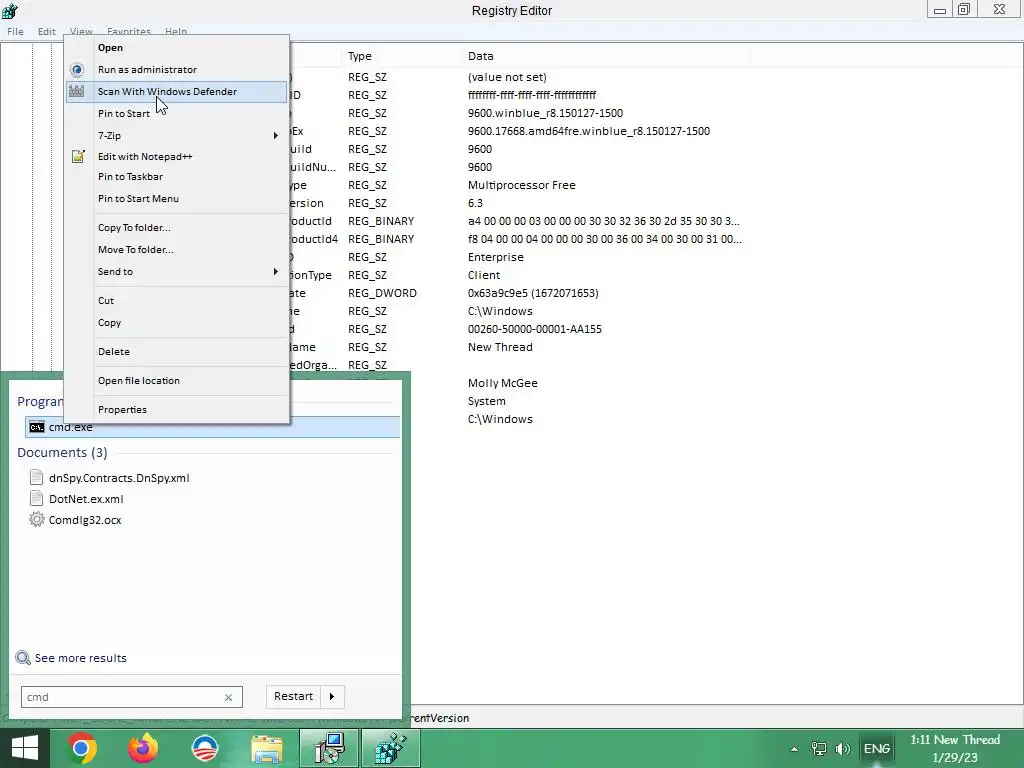1024x768 pixels.
Task: Click See more results link
Action: click(80, 658)
